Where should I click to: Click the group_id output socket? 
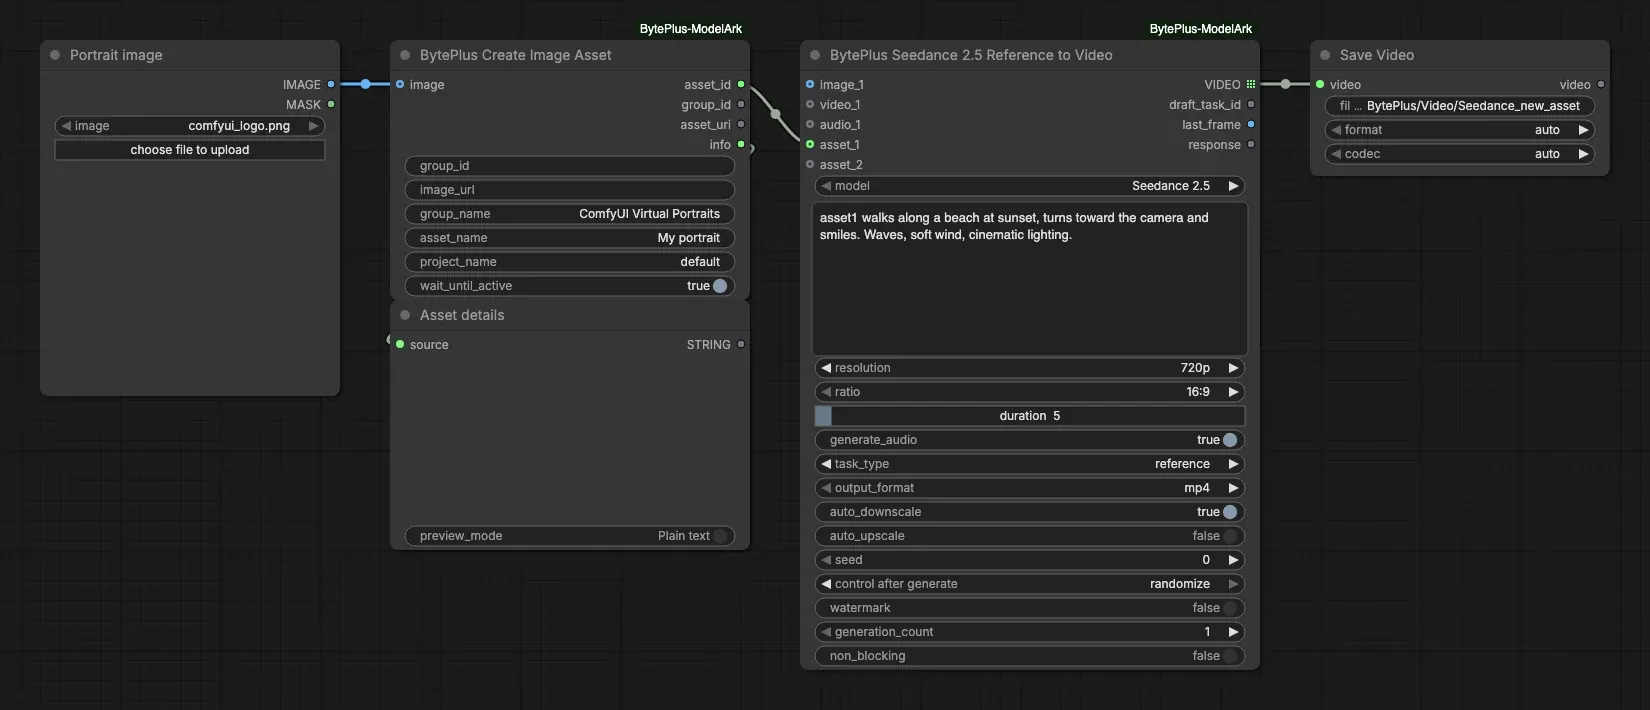point(741,105)
